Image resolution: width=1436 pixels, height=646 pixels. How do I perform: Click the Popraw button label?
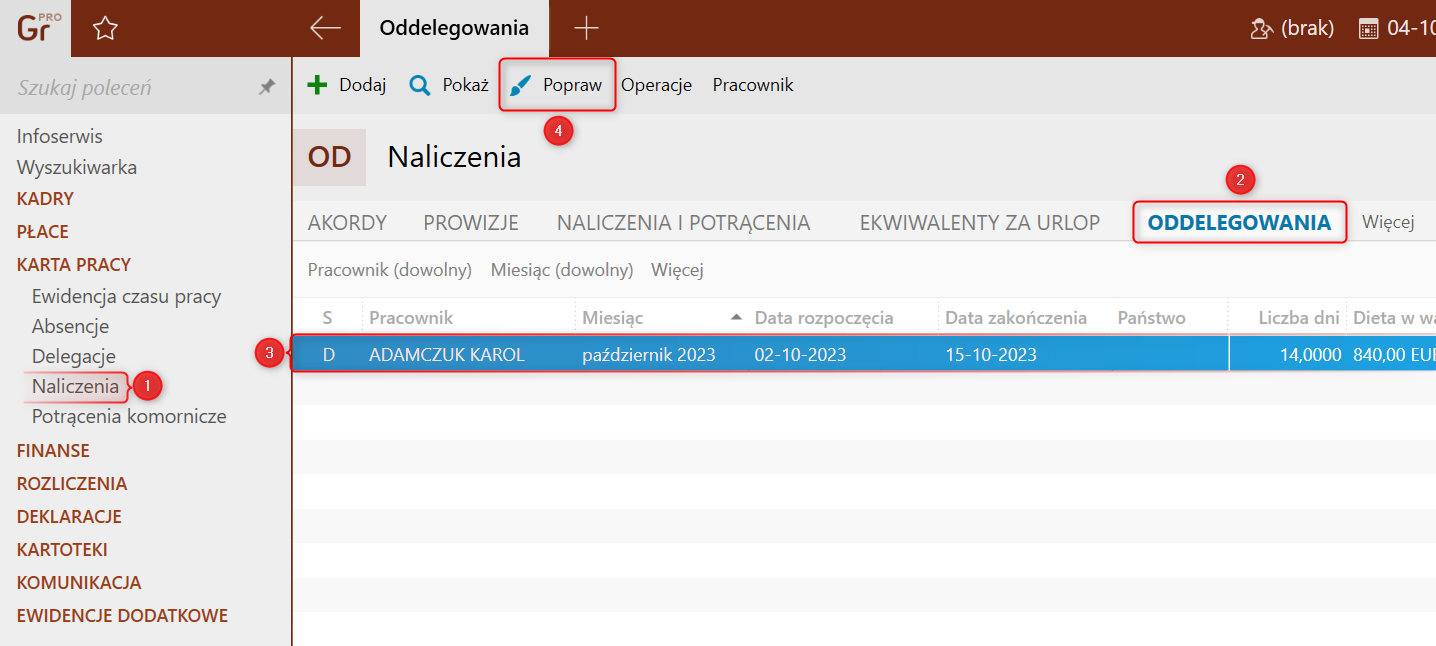click(573, 85)
